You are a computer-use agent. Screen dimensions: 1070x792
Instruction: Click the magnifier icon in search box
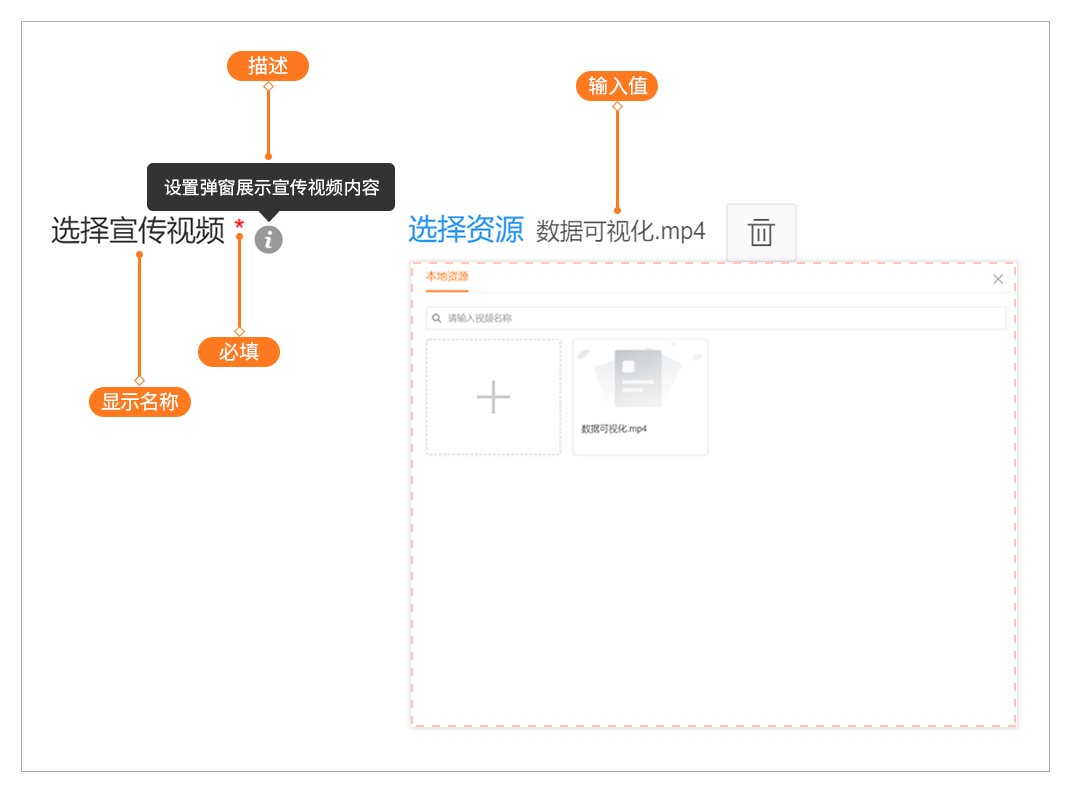[x=437, y=318]
